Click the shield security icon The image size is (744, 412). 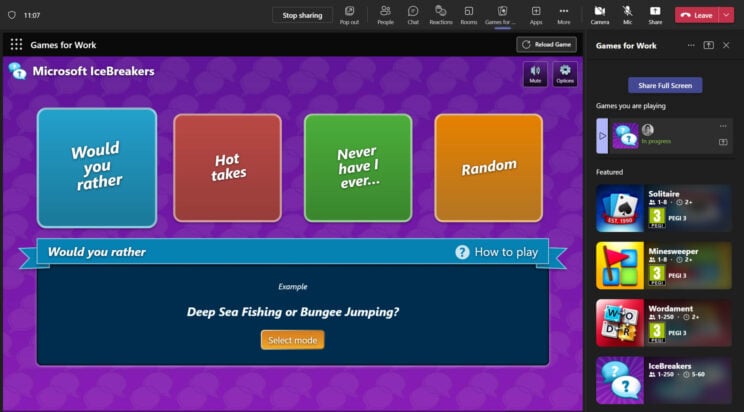(12, 15)
